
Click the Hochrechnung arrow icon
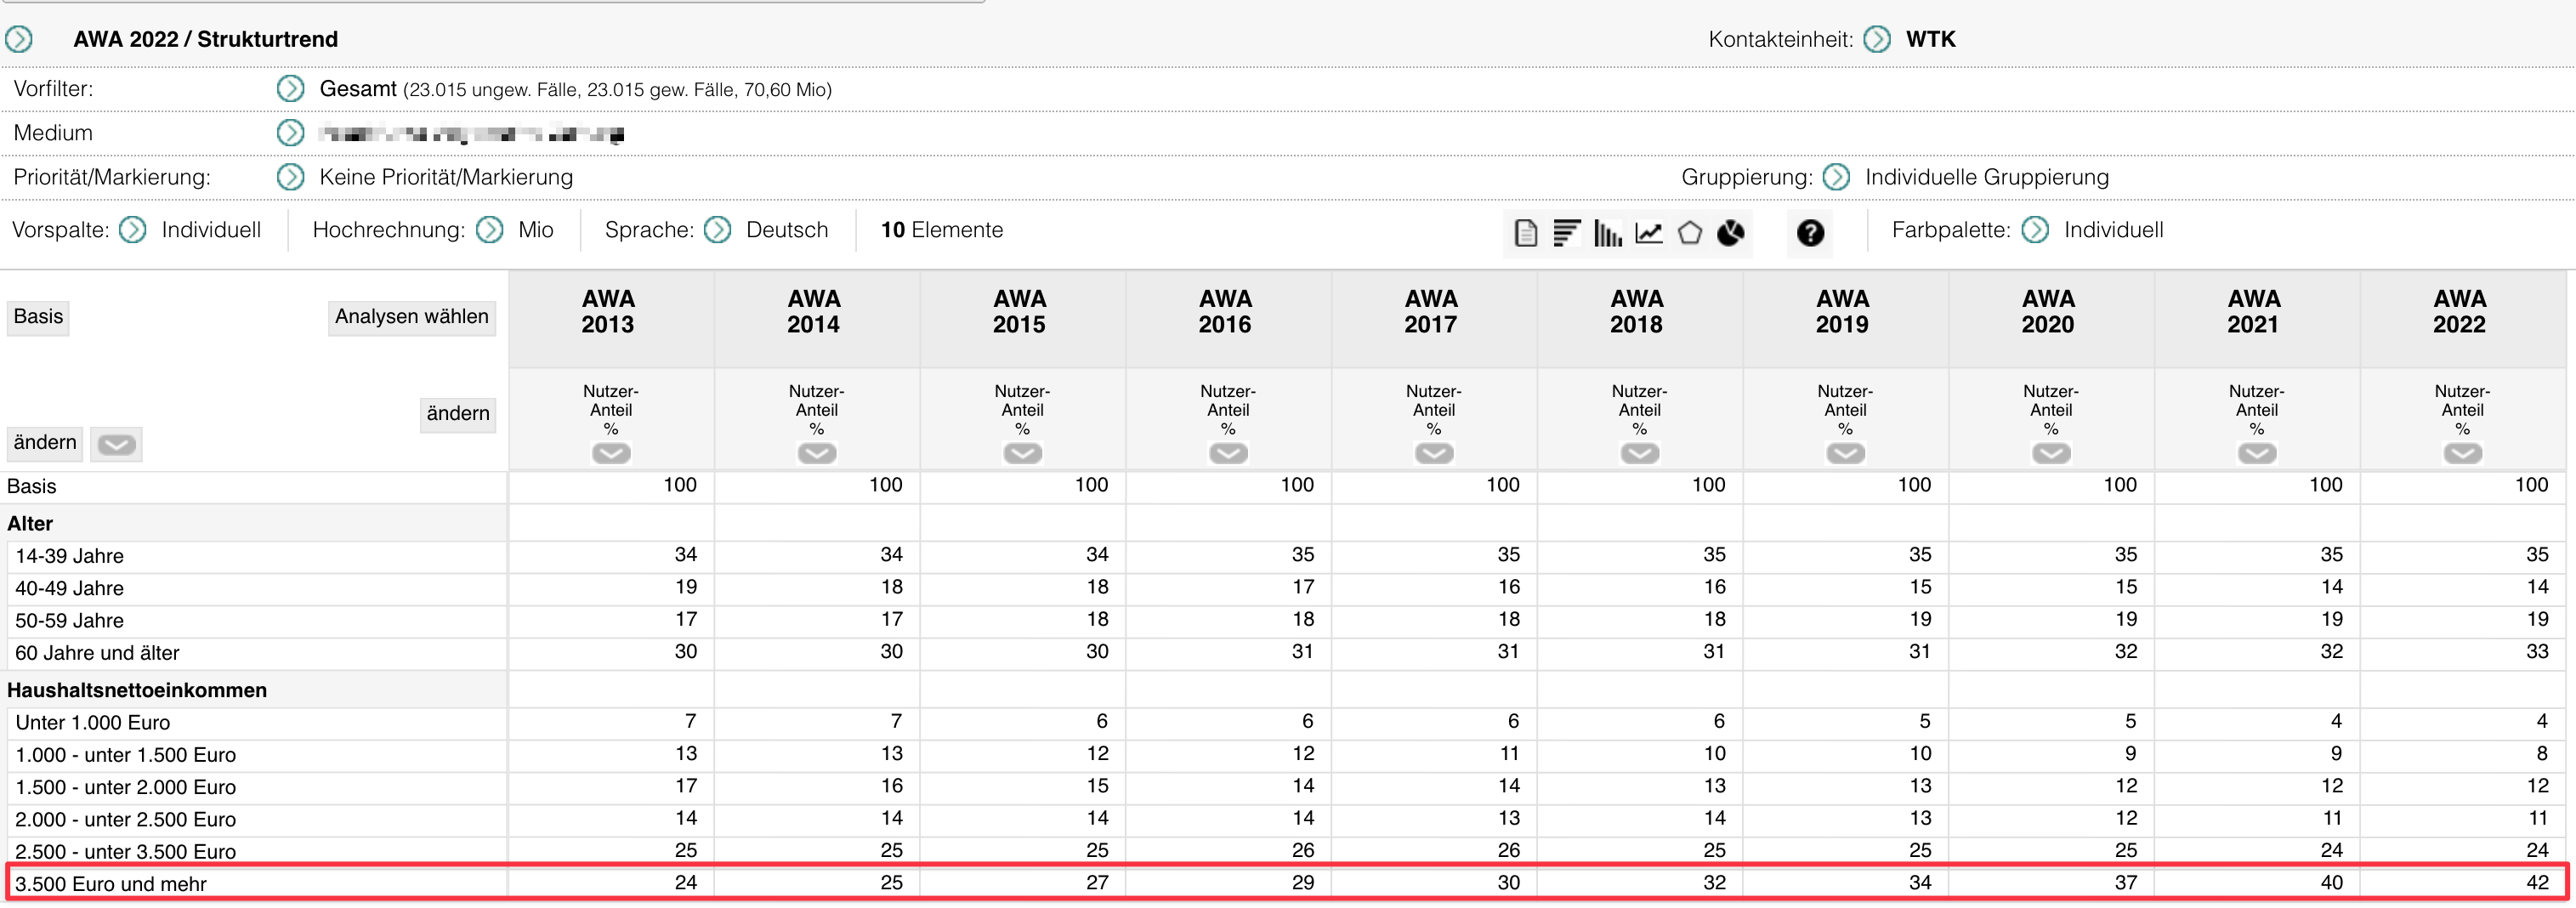(489, 230)
